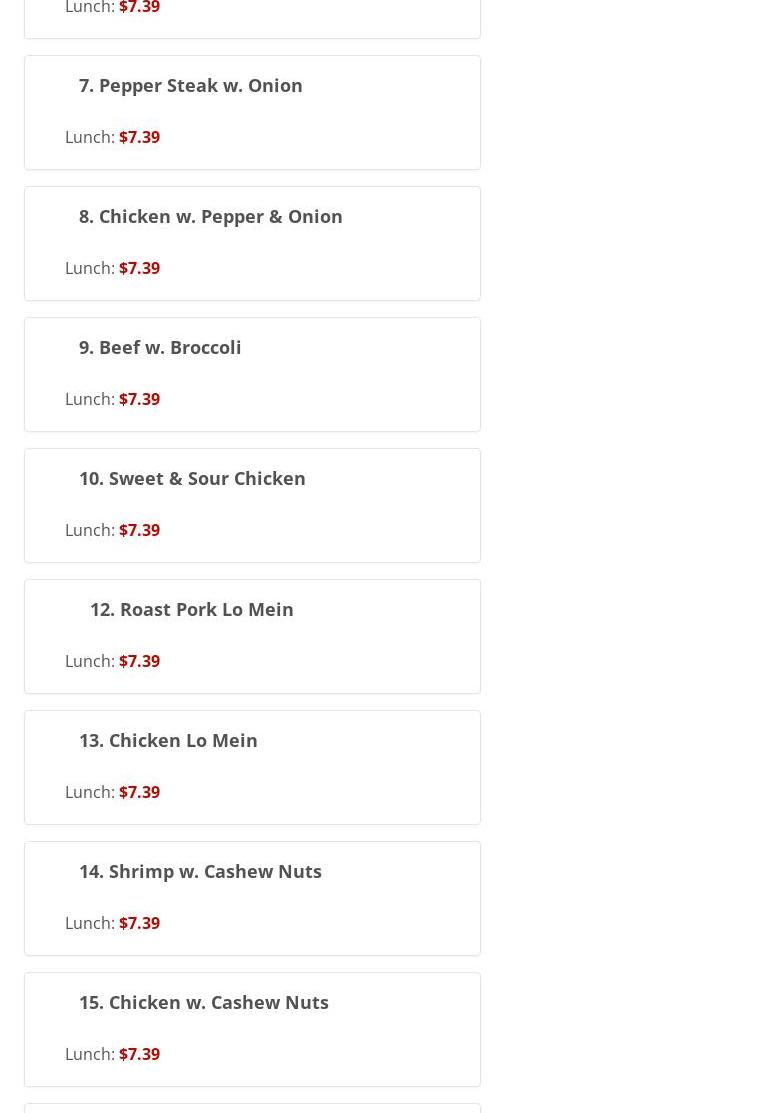The height and width of the screenshot is (1113, 770).
Task: Select the Roast Pork Lo Mein $7.39 price
Action: click(x=139, y=661)
